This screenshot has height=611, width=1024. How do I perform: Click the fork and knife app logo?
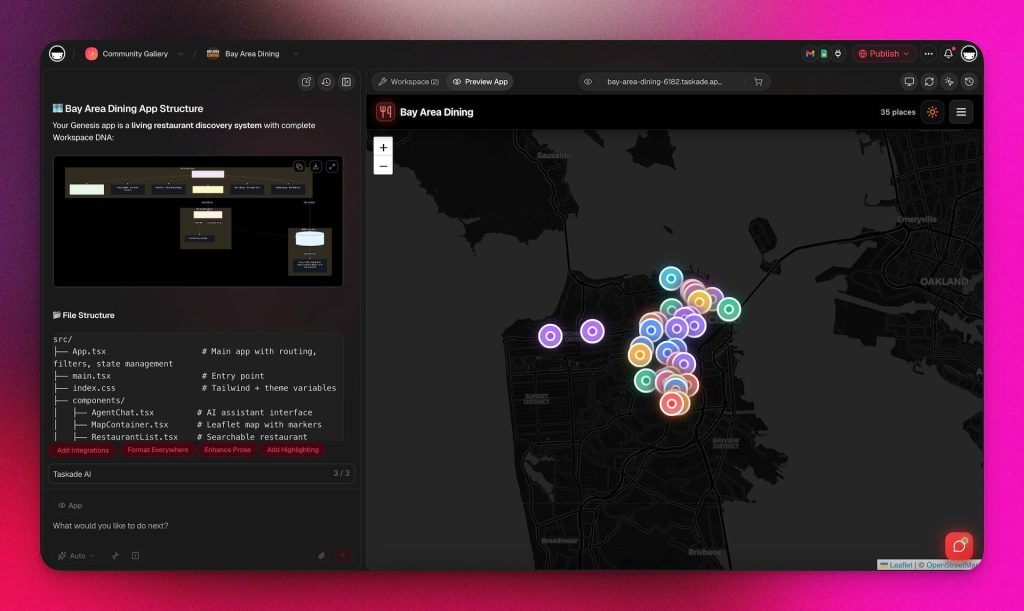click(x=385, y=112)
